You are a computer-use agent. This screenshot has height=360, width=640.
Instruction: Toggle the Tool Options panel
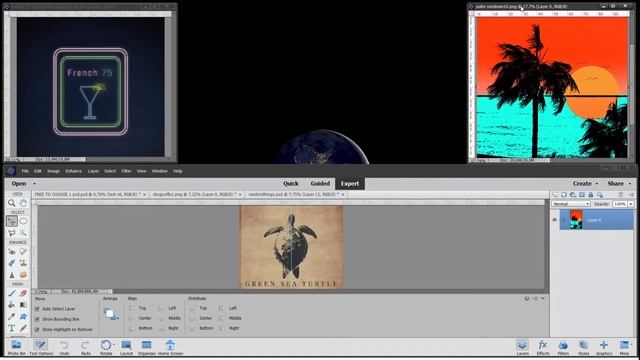click(41, 348)
